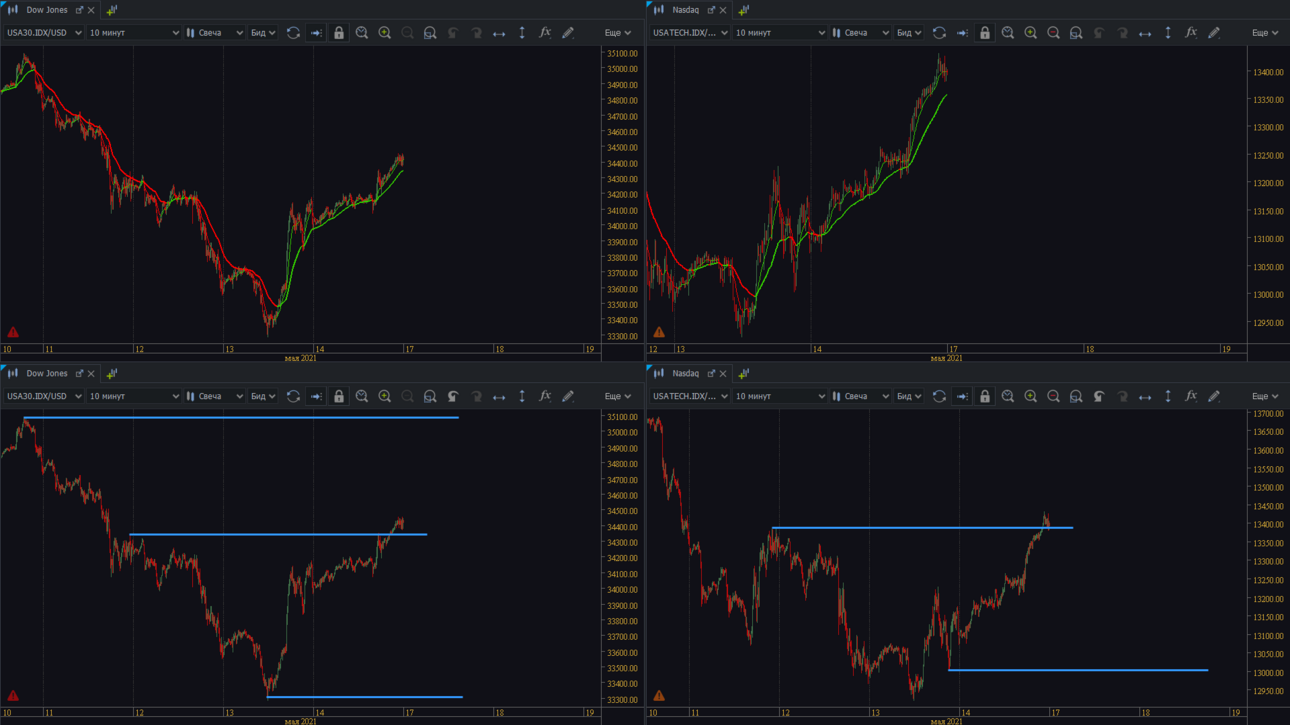Undo last action in bottom-left Dow Jones chart

click(453, 397)
